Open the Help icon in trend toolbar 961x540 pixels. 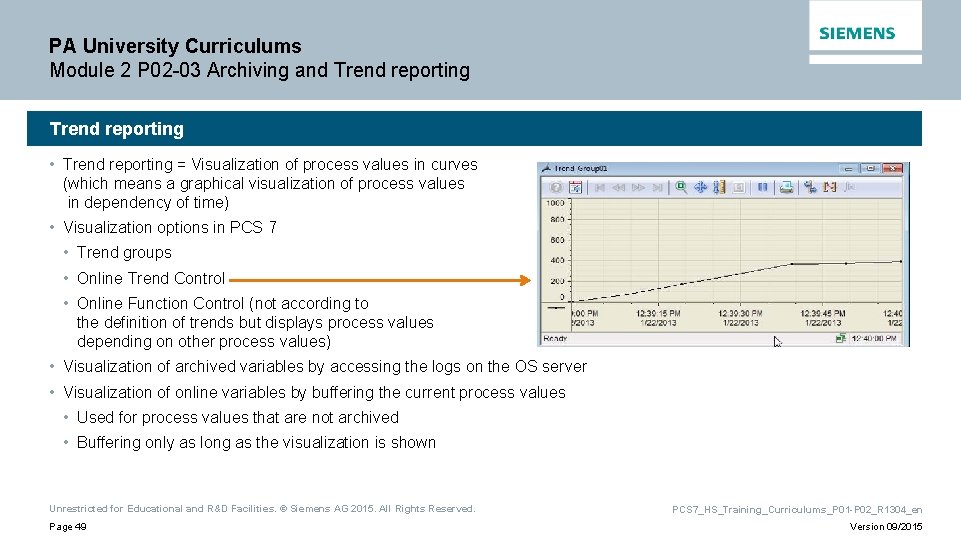(x=556, y=188)
